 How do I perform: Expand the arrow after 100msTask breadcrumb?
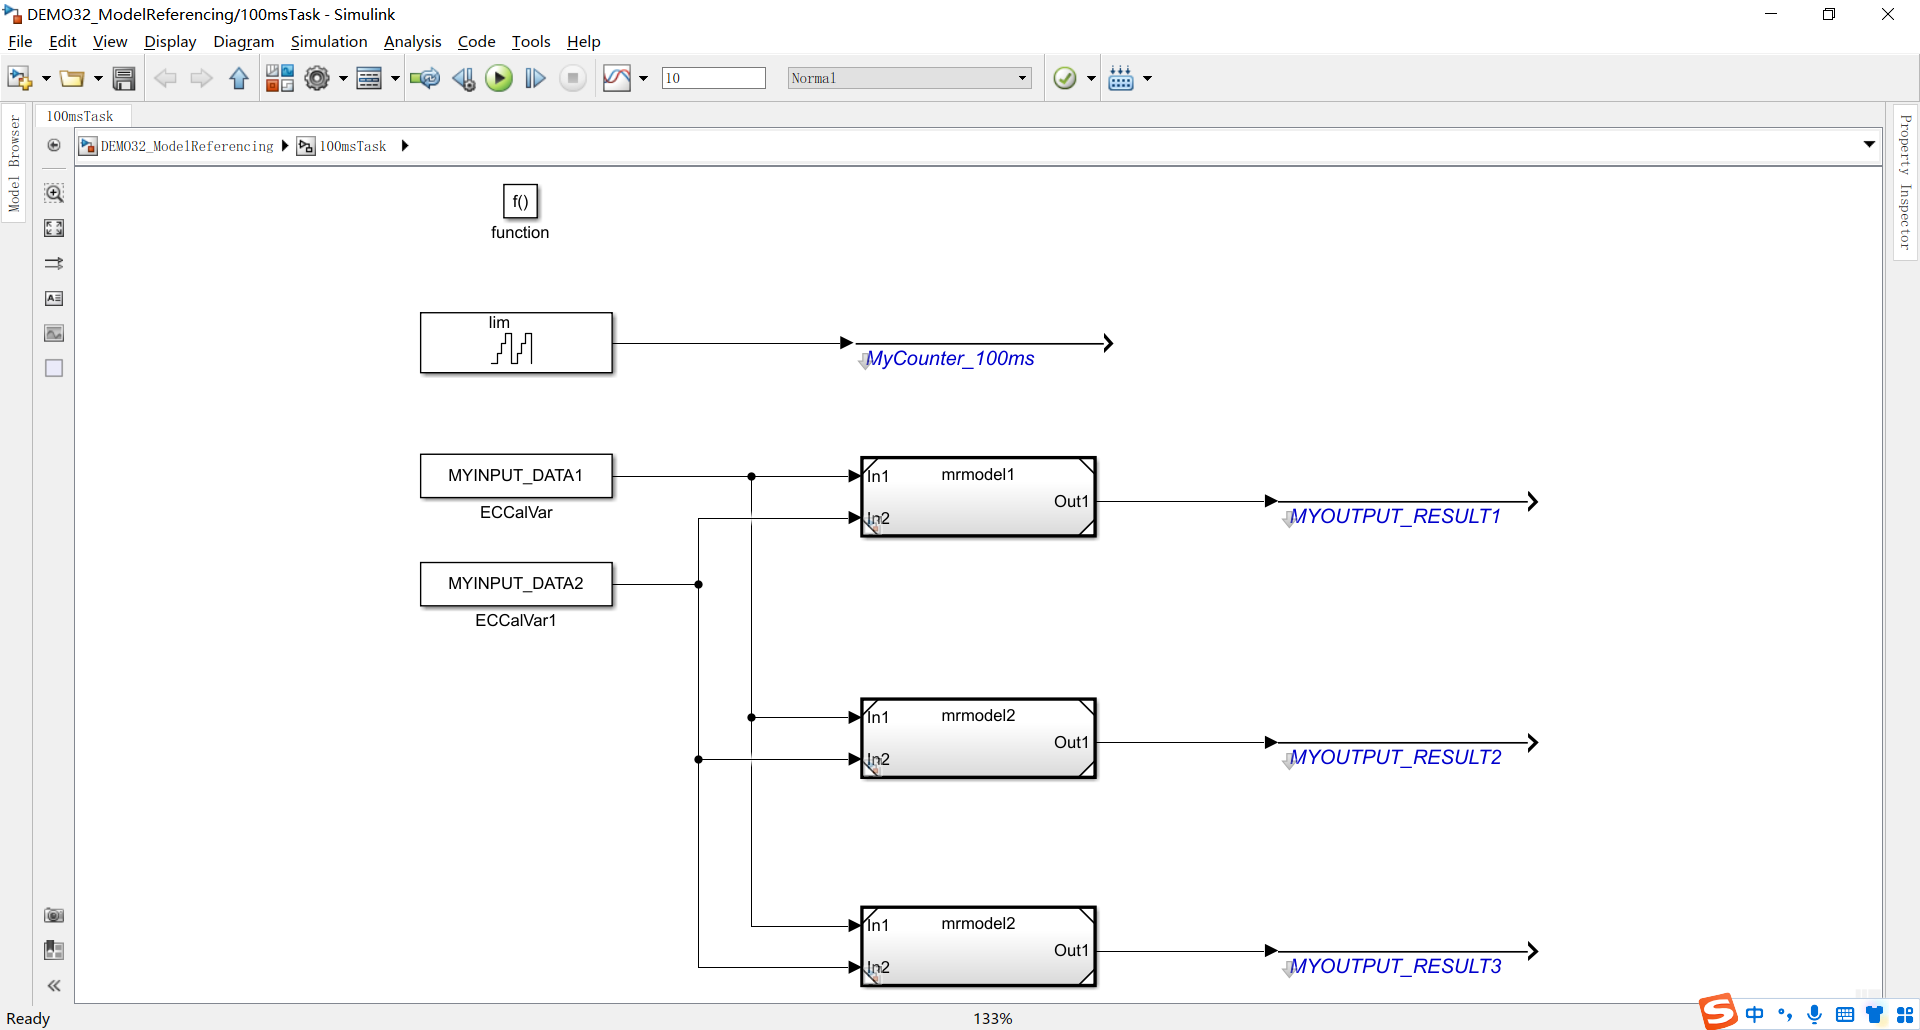tap(405, 146)
